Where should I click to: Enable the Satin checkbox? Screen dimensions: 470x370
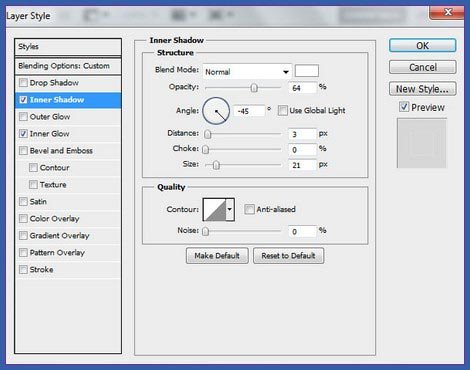(23, 201)
